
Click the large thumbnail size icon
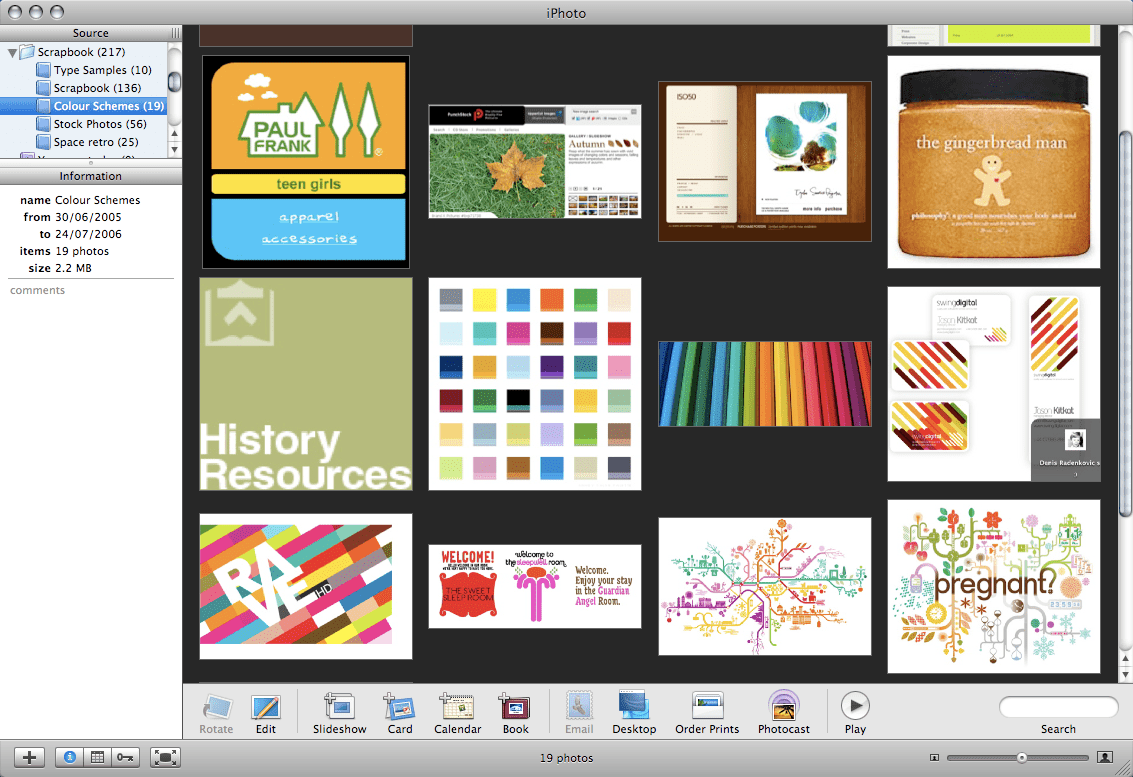[1105, 757]
